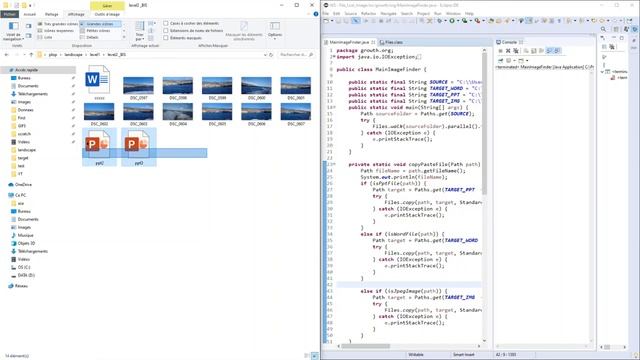Viewport: 640px width, 360px height.
Task: Open the Partage ribbon tab
Action: [51, 14]
